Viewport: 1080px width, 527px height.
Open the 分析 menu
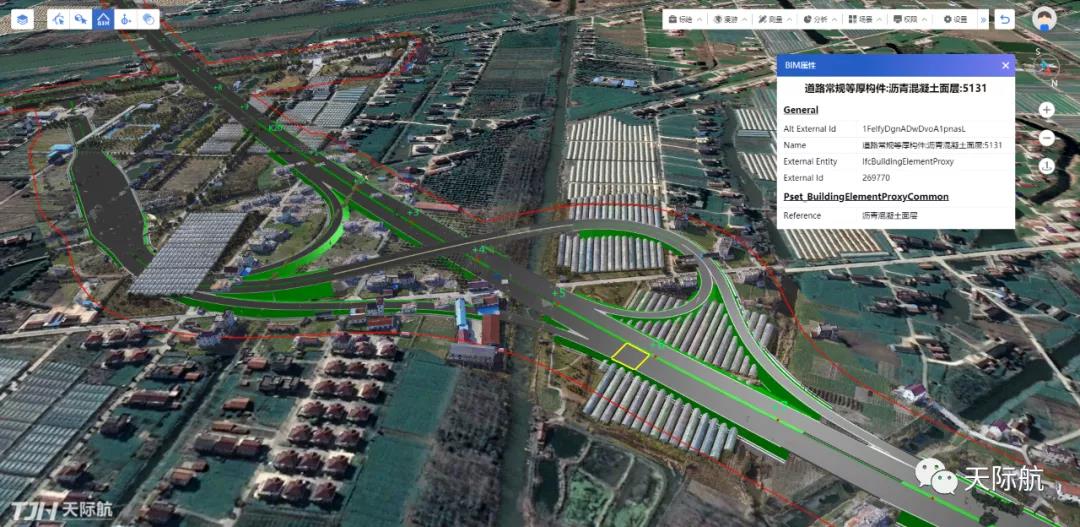click(x=820, y=19)
